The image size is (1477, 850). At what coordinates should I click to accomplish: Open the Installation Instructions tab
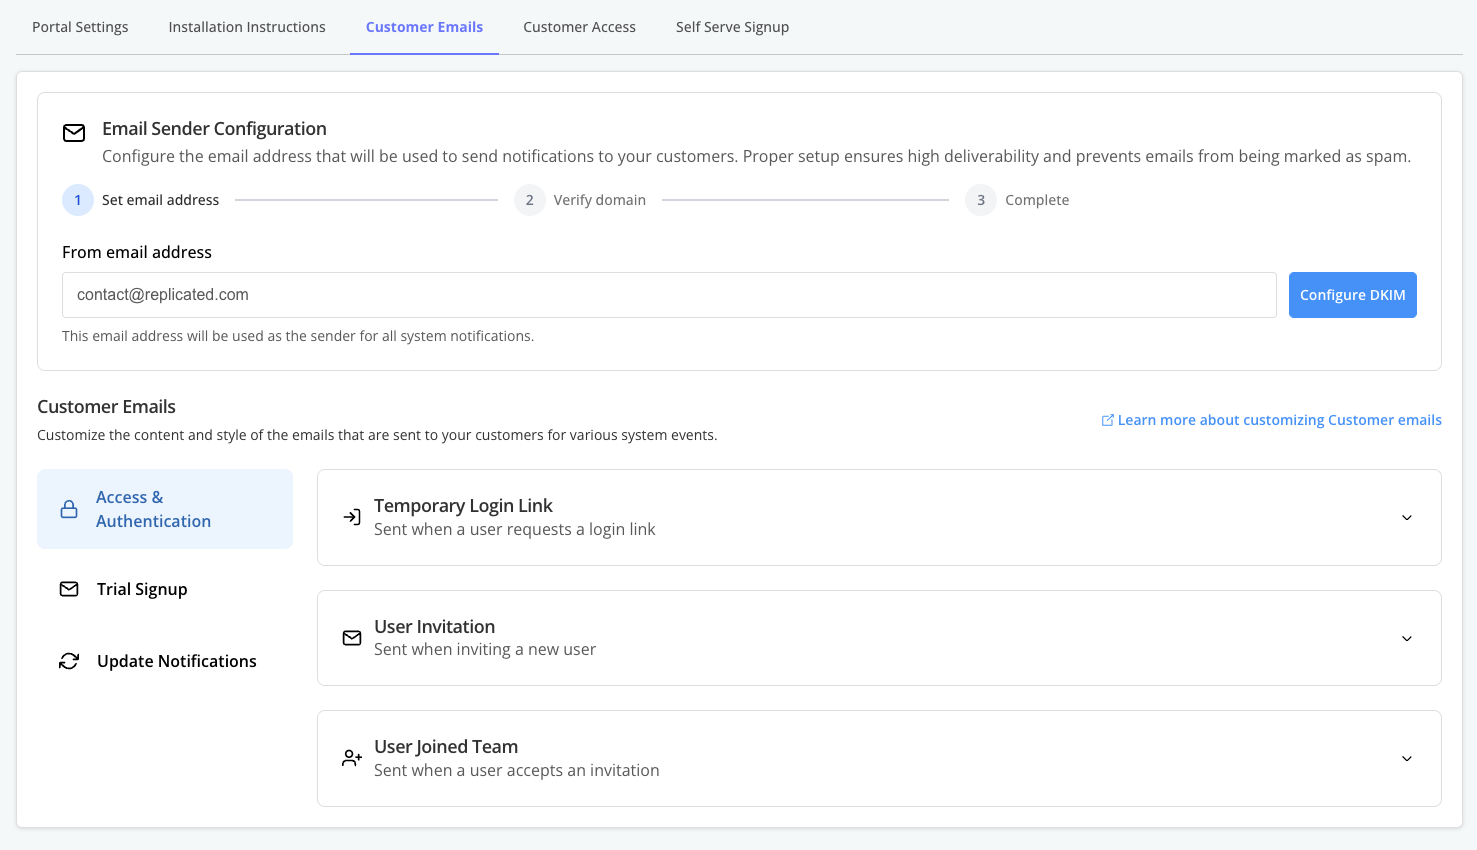pos(246,27)
